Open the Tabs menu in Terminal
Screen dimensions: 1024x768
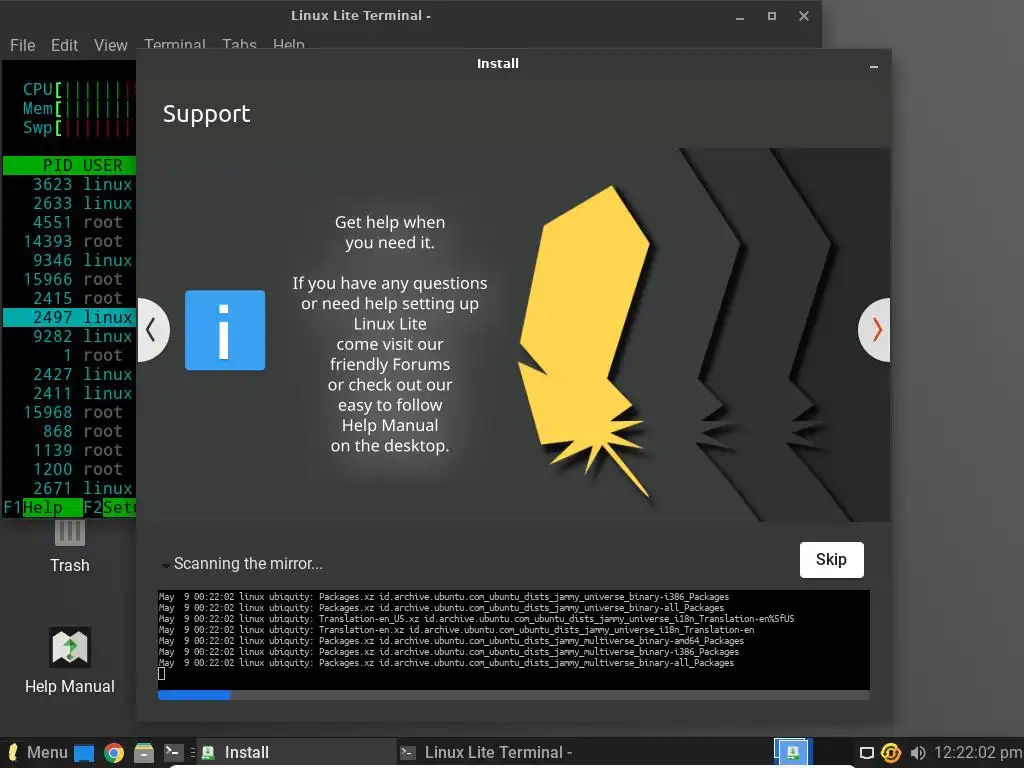(x=239, y=44)
